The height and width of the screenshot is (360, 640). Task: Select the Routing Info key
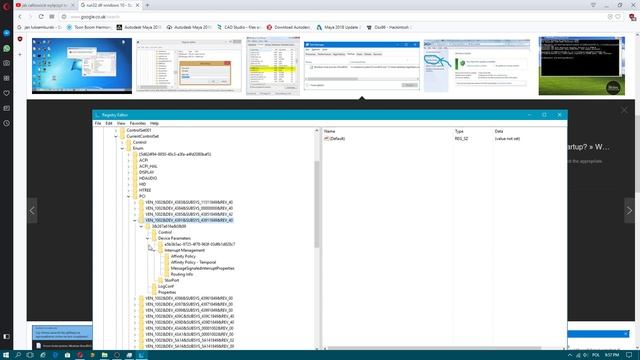point(182,274)
